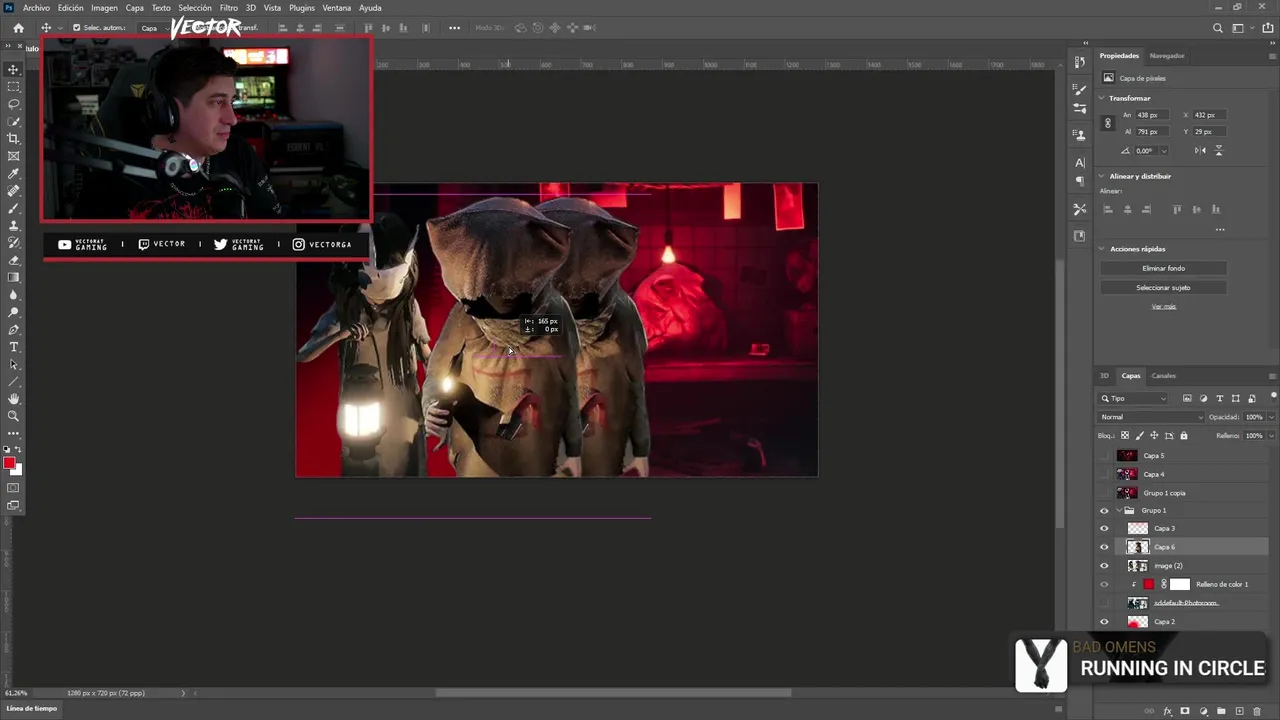Edit the An width field

[1154, 115]
